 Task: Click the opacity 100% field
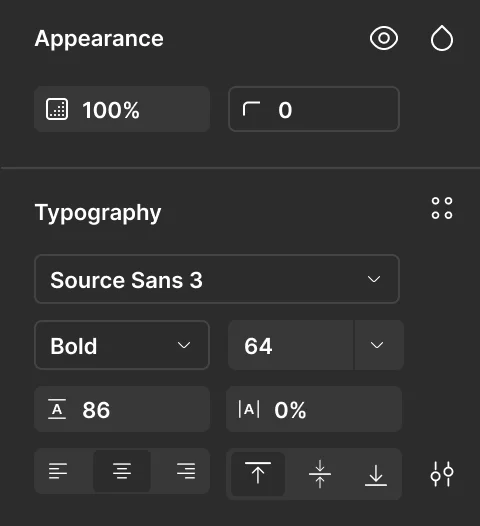[122, 109]
